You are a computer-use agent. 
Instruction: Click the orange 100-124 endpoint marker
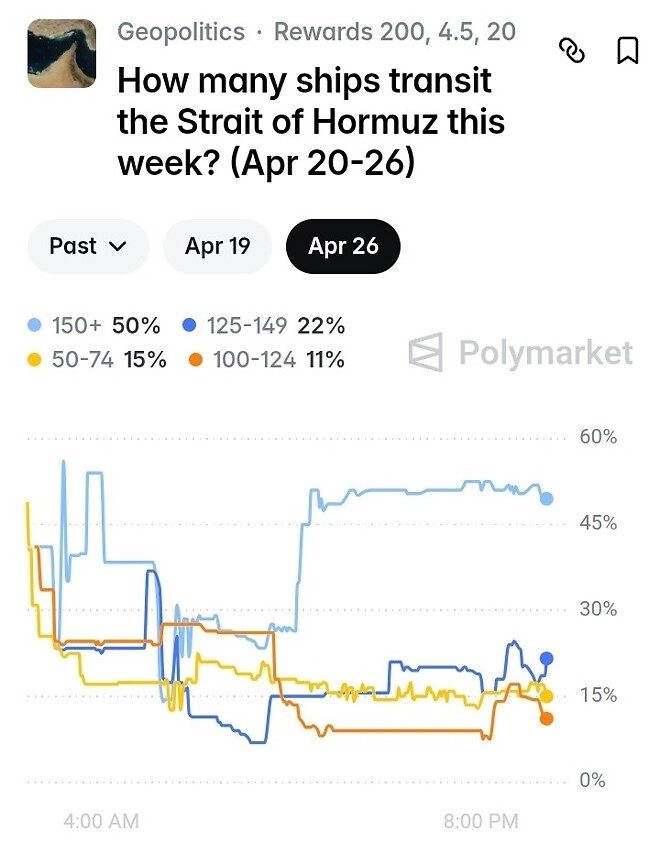[x=546, y=718]
